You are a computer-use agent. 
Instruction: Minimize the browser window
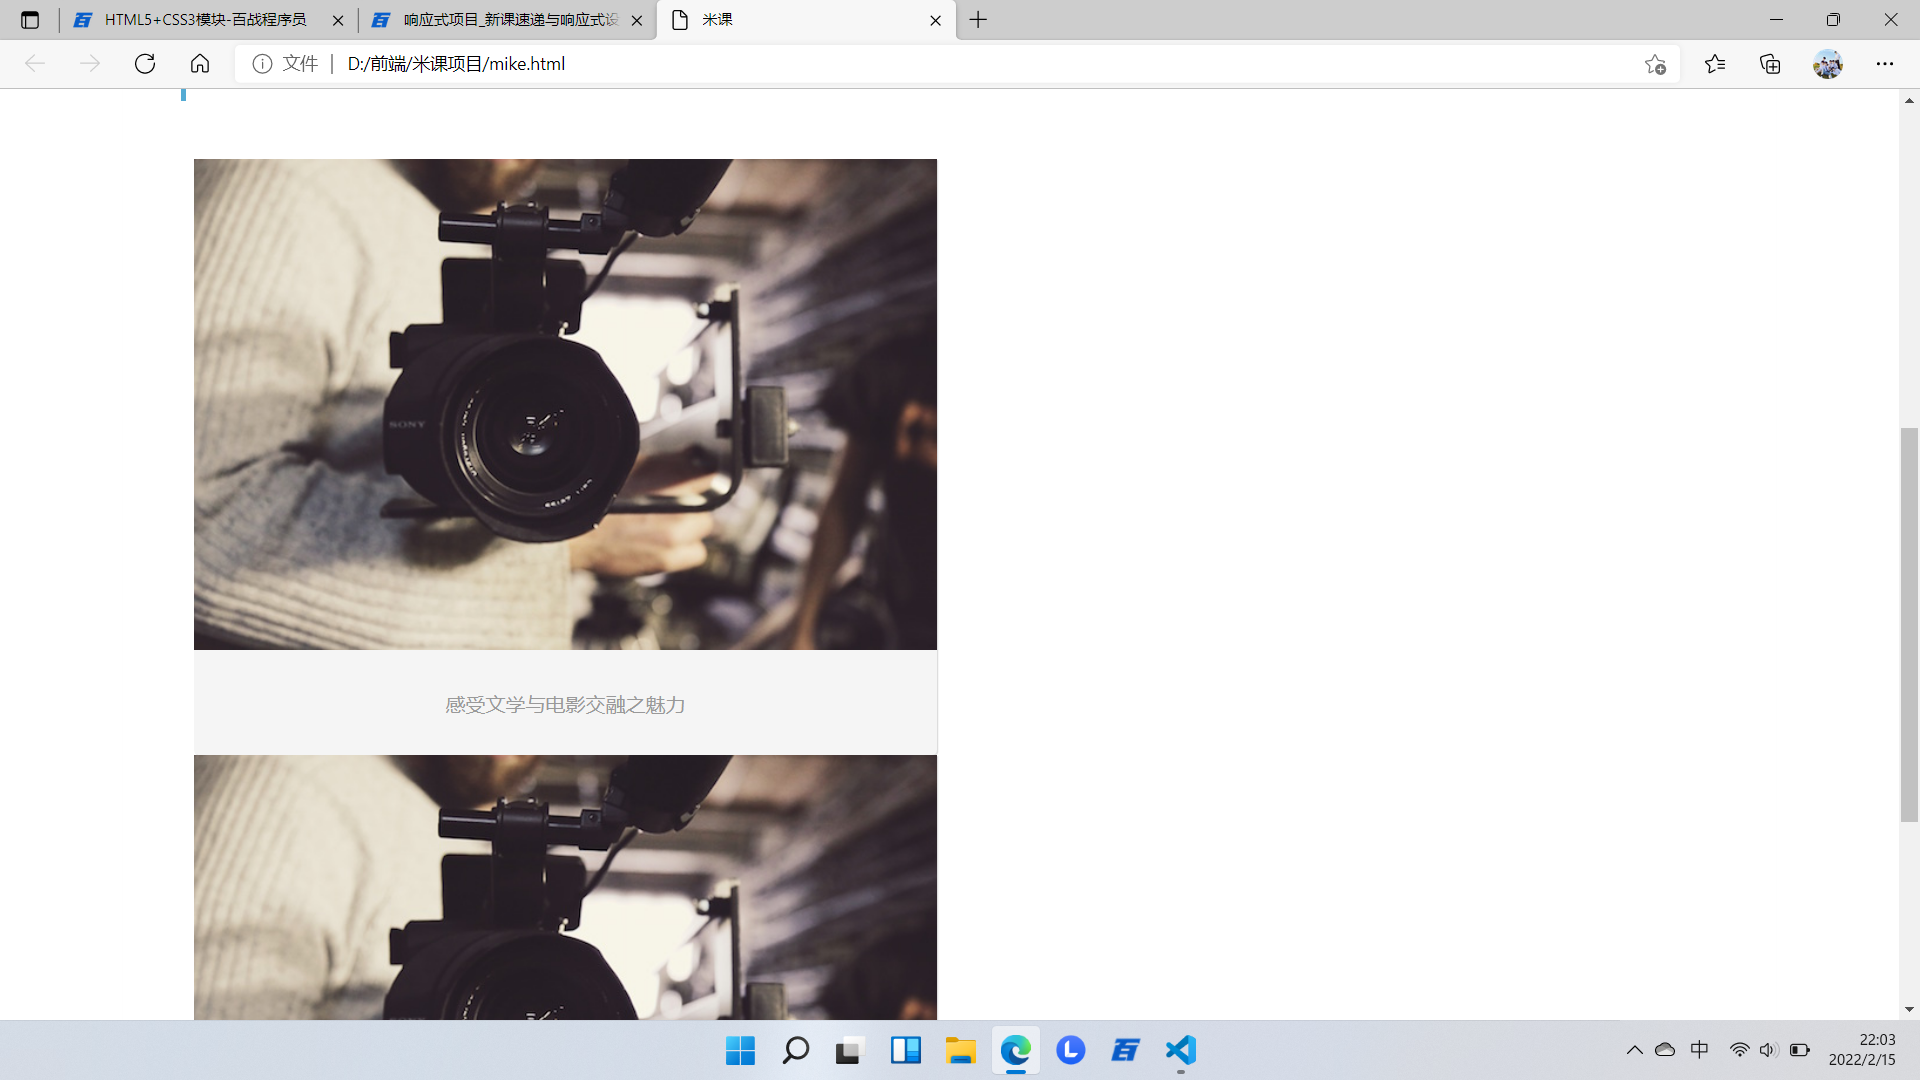tap(1776, 20)
